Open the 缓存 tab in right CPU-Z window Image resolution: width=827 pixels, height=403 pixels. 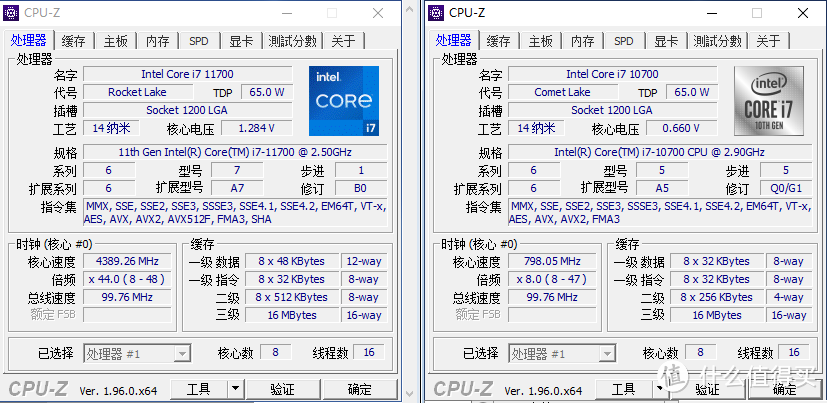[498, 41]
